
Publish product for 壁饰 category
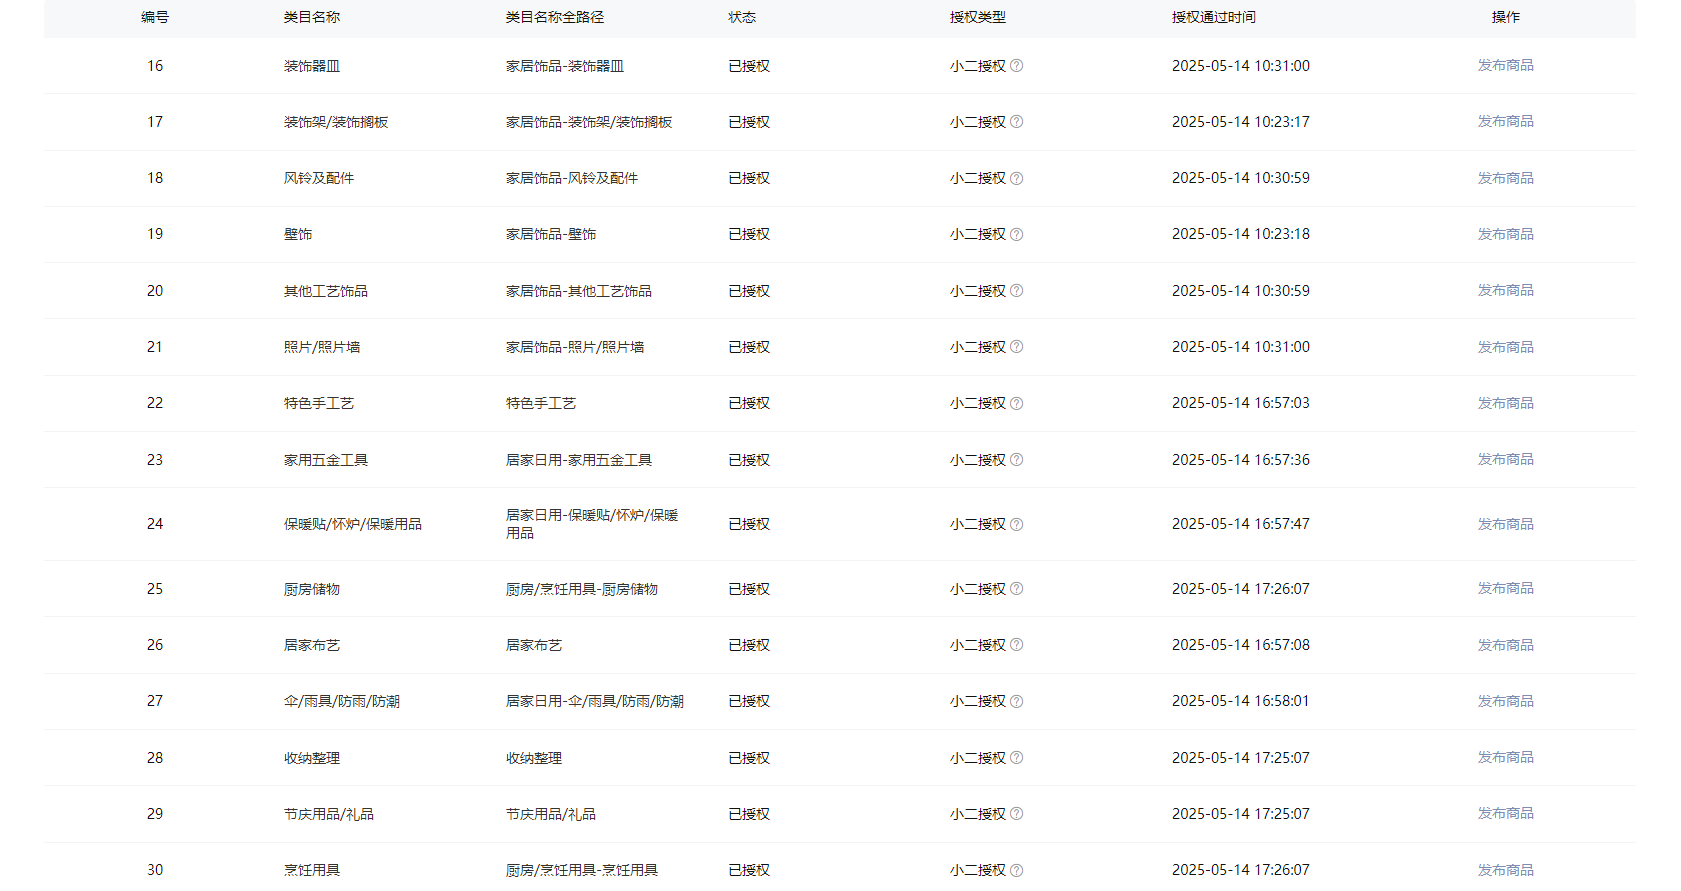tap(1505, 234)
